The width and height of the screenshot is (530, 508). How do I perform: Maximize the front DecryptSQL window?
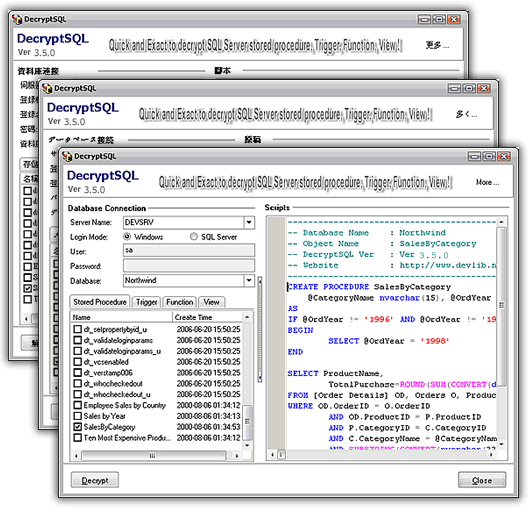click(489, 156)
